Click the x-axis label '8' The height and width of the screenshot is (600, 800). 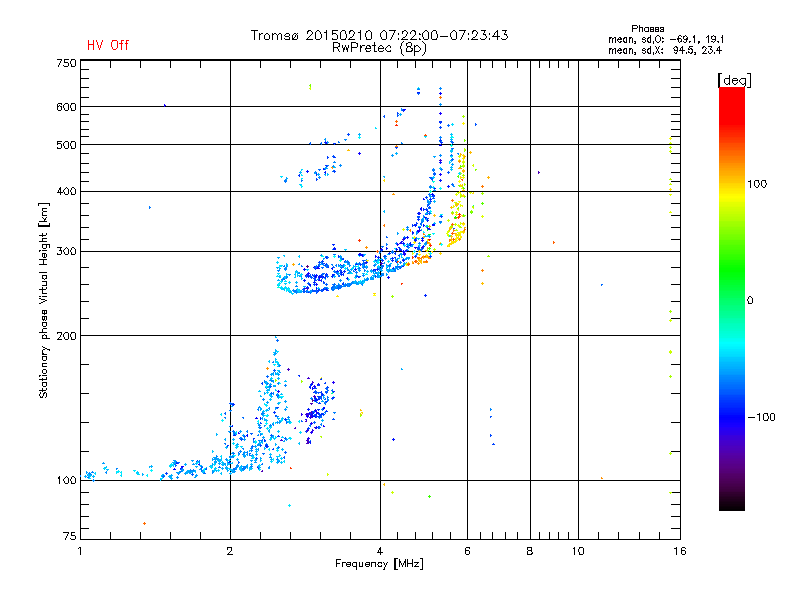[530, 551]
